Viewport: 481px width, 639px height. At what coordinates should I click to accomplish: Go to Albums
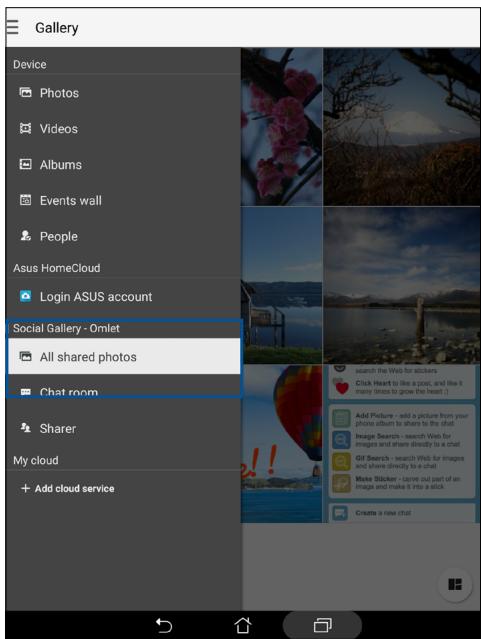pyautogui.click(x=124, y=165)
